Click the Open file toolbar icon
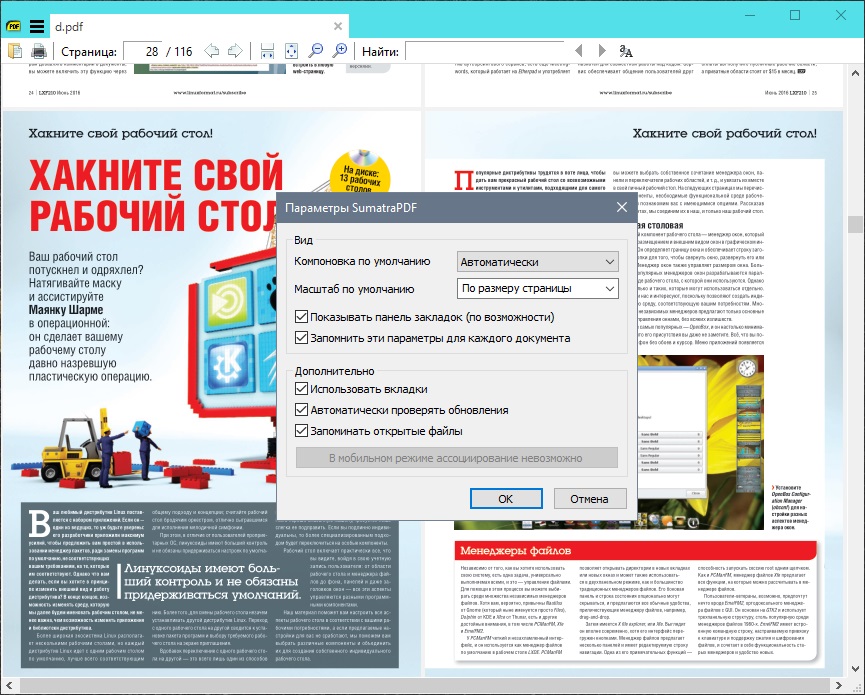The image size is (865, 695). point(15,51)
